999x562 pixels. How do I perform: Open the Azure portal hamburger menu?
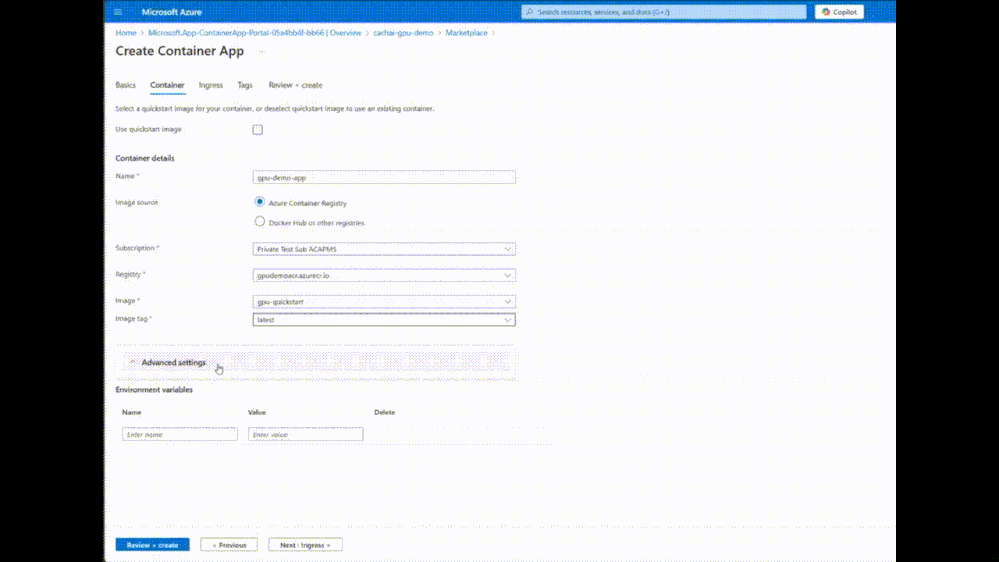[118, 11]
